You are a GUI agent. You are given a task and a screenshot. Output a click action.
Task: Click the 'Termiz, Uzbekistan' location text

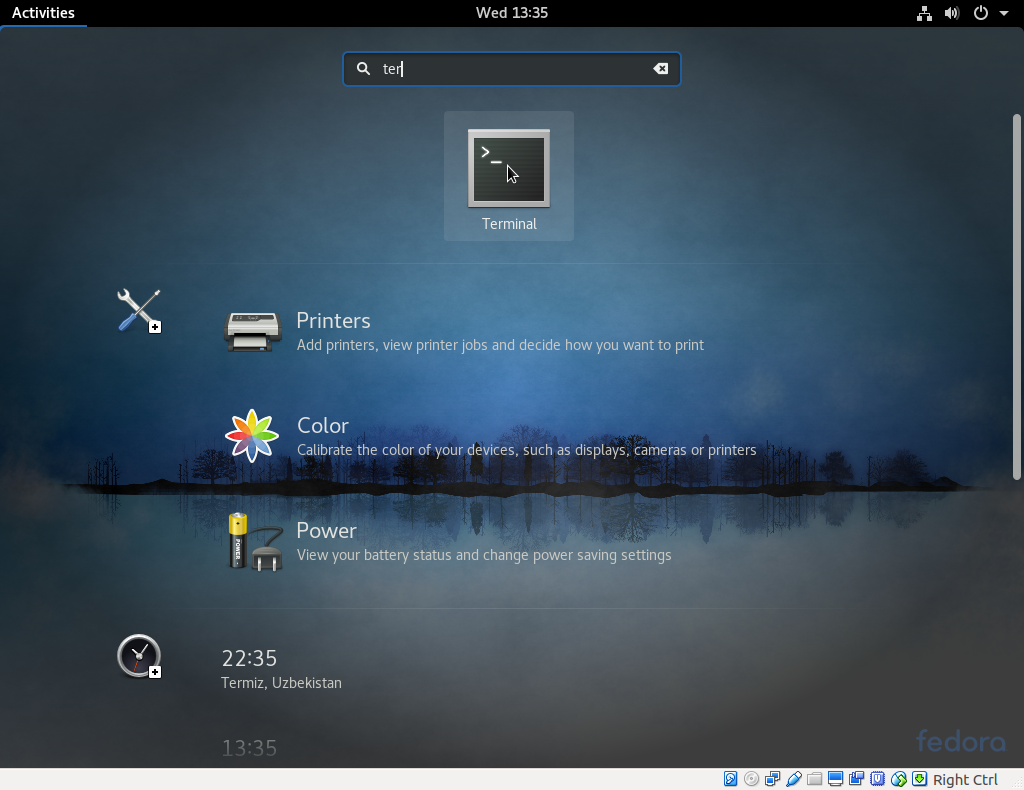point(281,683)
